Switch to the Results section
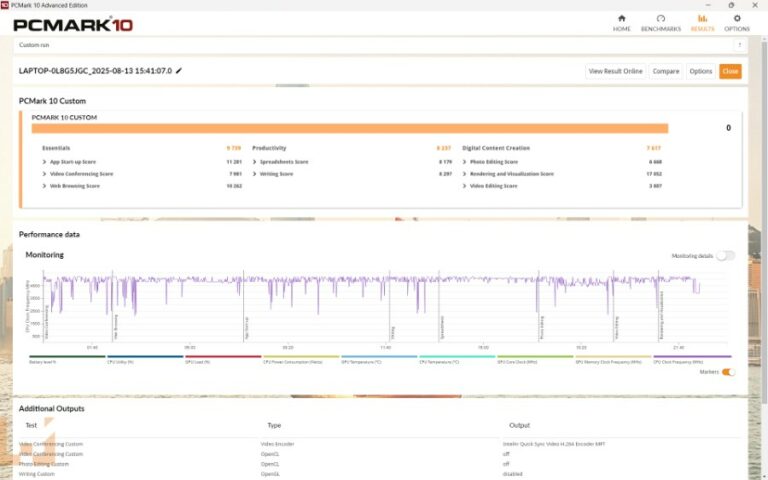This screenshot has height=480, width=768. coord(702,22)
